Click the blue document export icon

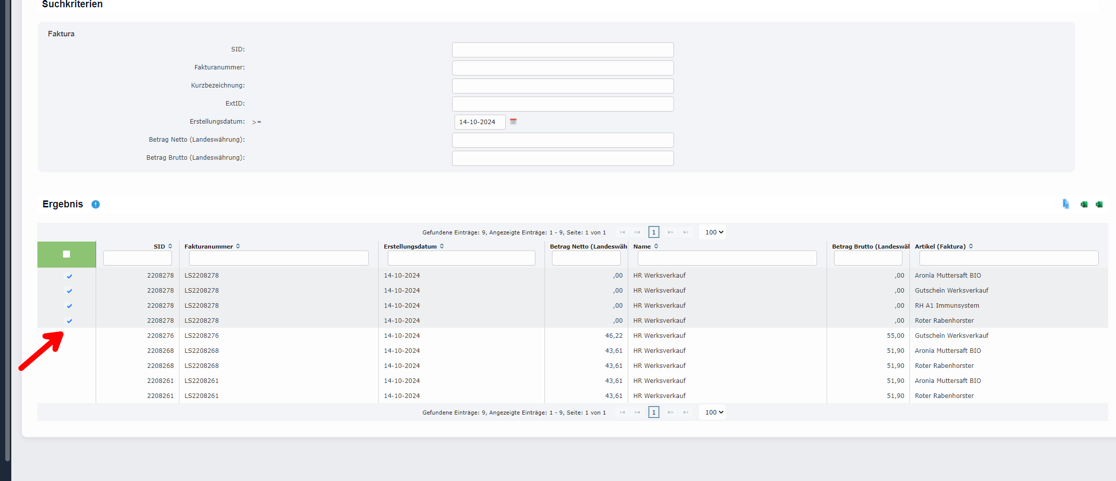coord(1066,204)
